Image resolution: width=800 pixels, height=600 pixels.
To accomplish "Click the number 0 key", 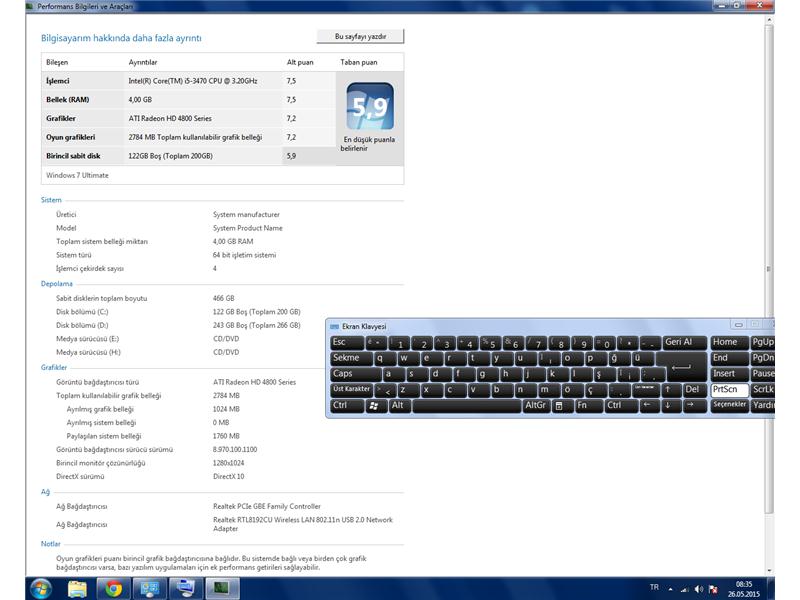I will point(605,342).
